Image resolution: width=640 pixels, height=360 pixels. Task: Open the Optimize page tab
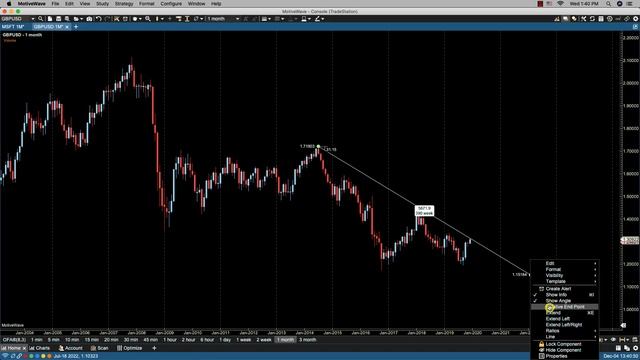point(130,348)
